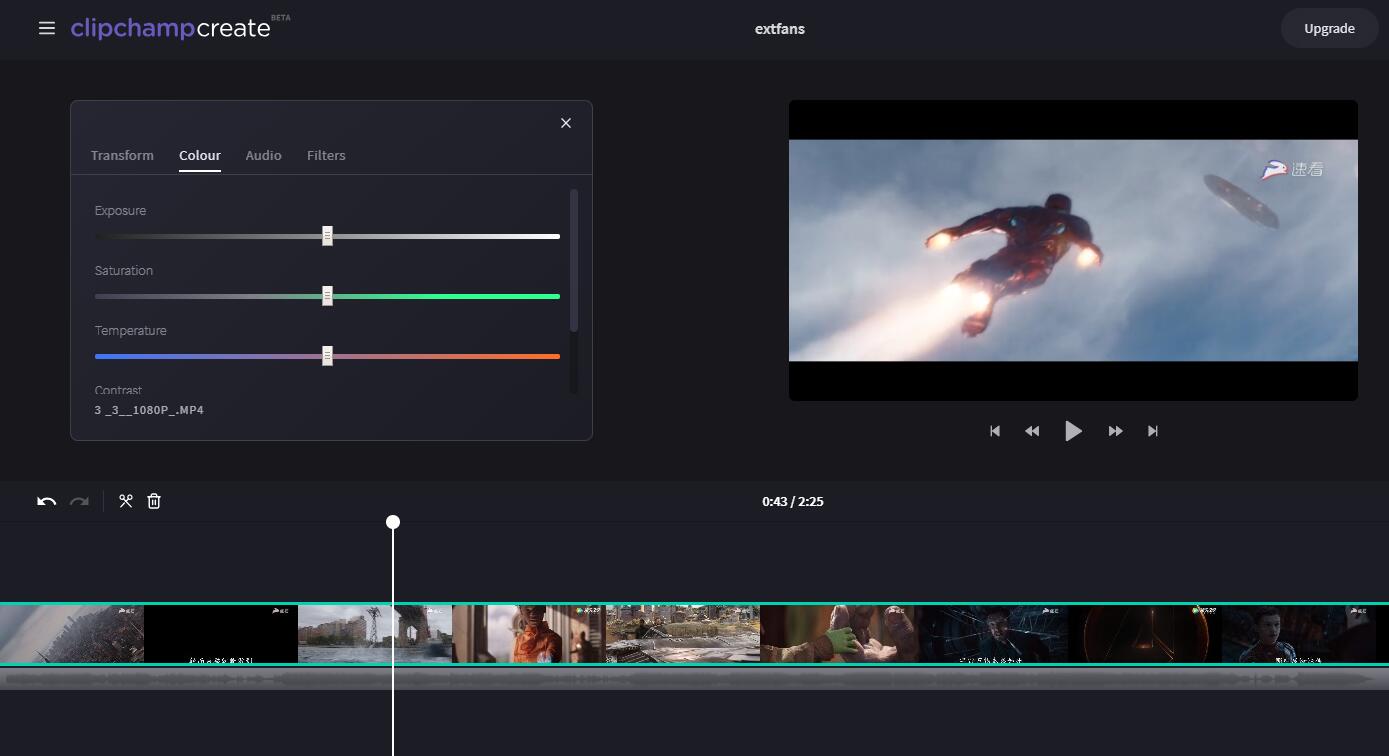Click the Upgrade button
This screenshot has width=1389, height=756.
[1329, 28]
